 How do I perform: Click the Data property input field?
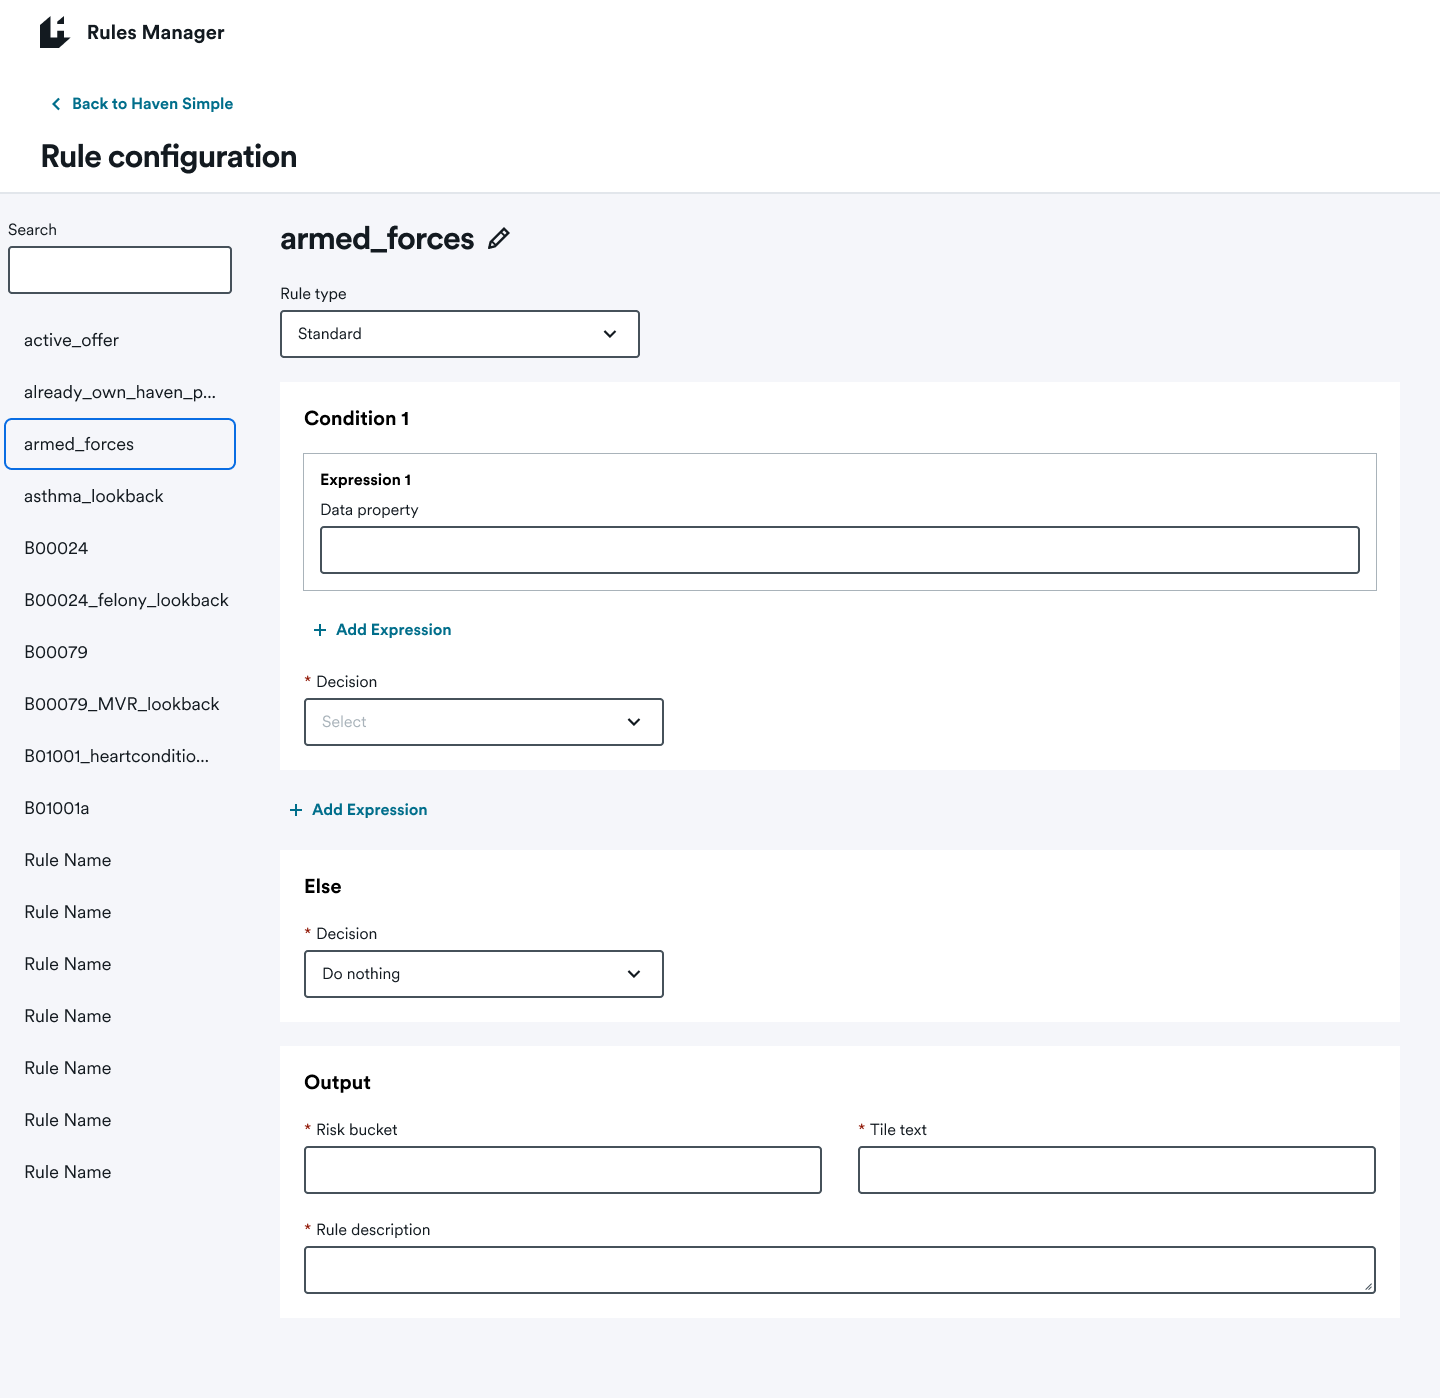[839, 550]
